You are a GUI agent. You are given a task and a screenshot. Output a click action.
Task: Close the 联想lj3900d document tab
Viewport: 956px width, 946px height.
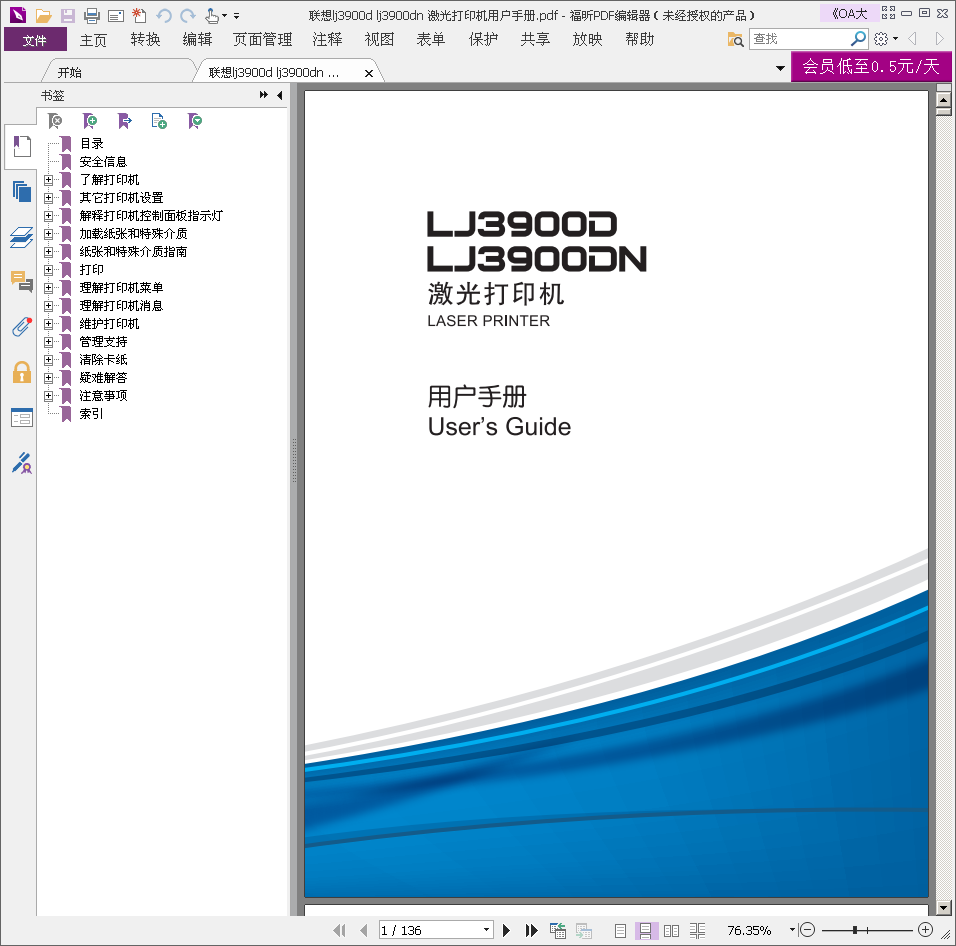click(369, 73)
